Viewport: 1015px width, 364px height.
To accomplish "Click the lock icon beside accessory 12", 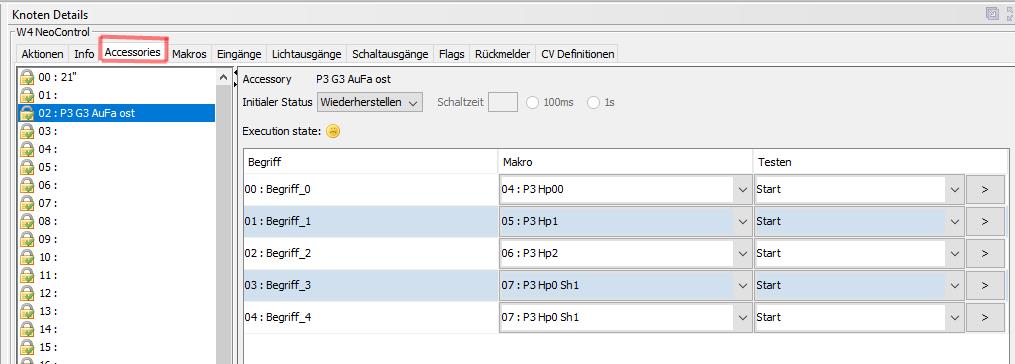I will (x=27, y=293).
